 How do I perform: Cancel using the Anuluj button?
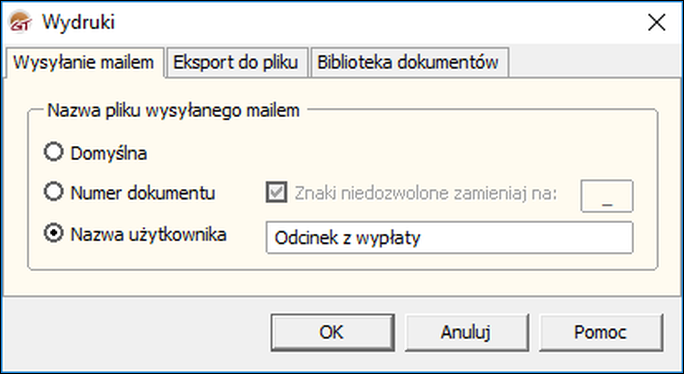(x=467, y=333)
